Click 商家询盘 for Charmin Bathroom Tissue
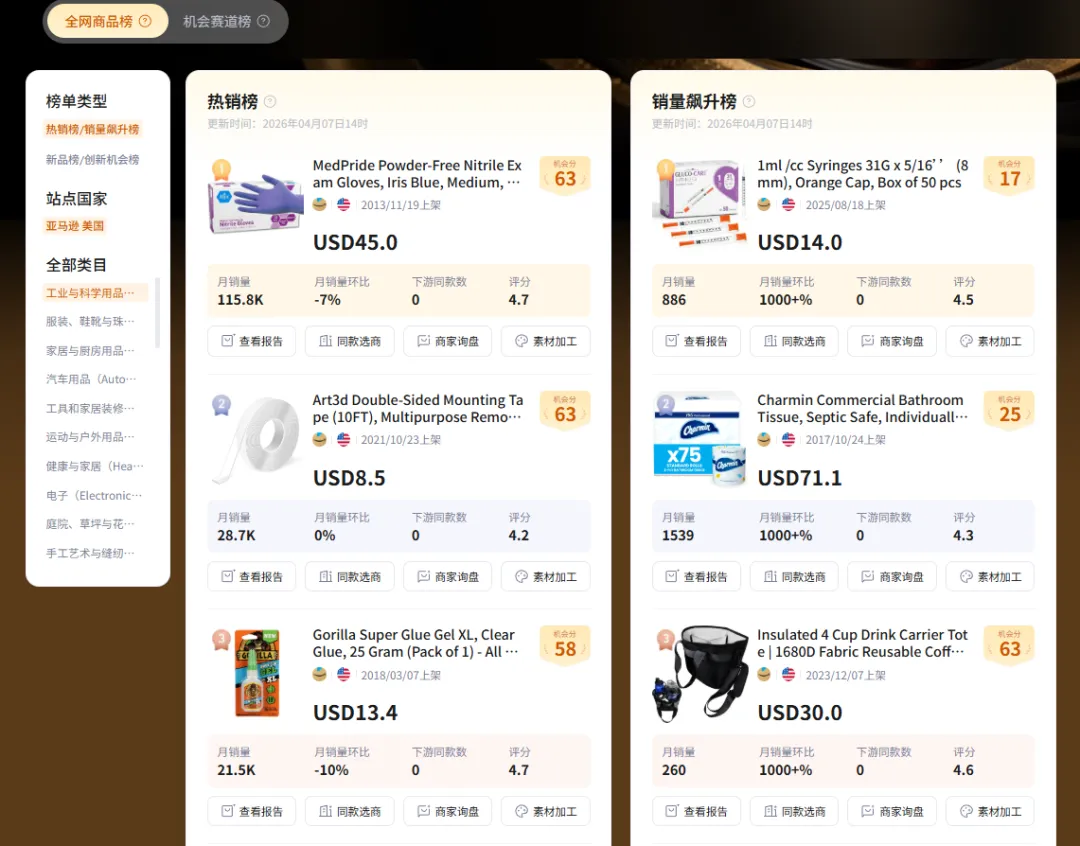Screen dimensions: 1080x846 point(892,577)
